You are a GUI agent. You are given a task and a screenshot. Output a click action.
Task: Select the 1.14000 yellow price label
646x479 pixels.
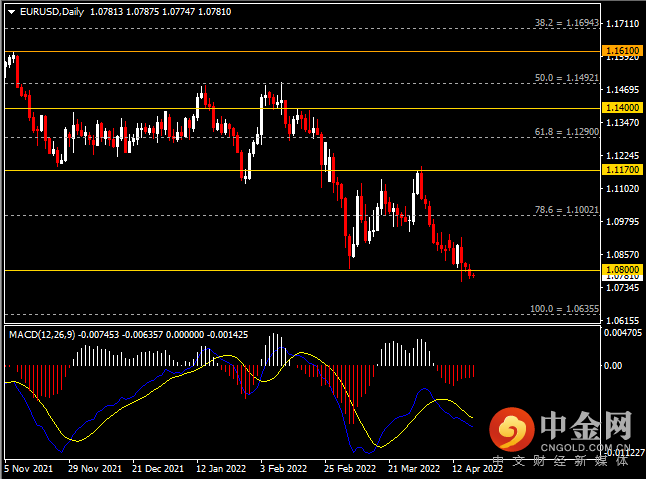tap(623, 108)
